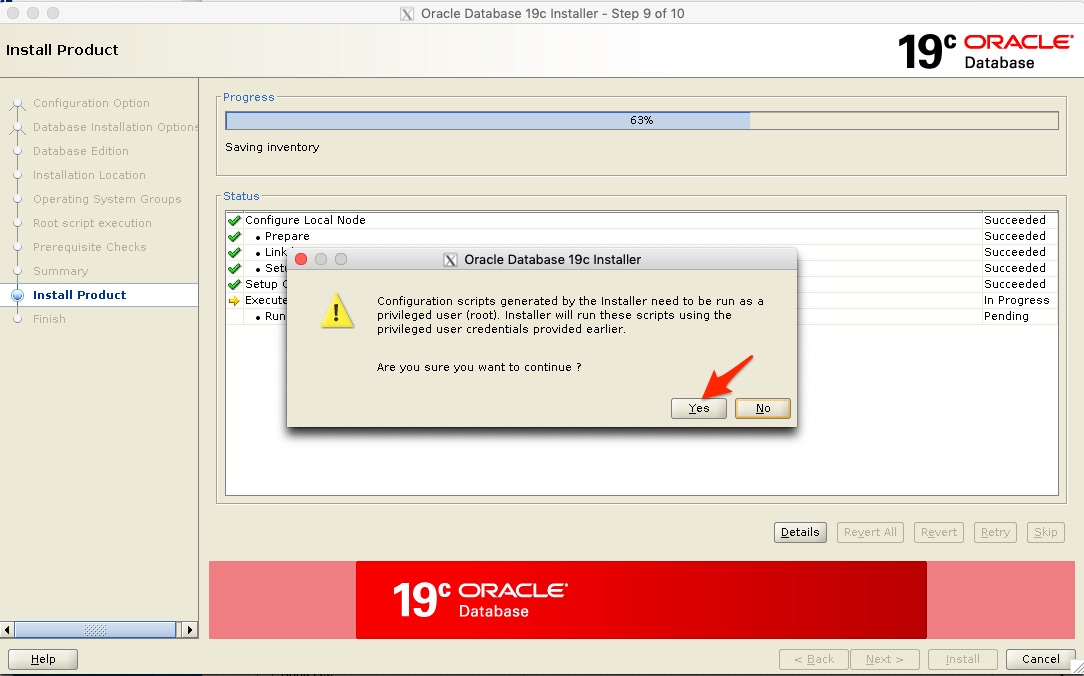Open installer Help
Viewport: 1084px width, 676px height.
(43, 659)
